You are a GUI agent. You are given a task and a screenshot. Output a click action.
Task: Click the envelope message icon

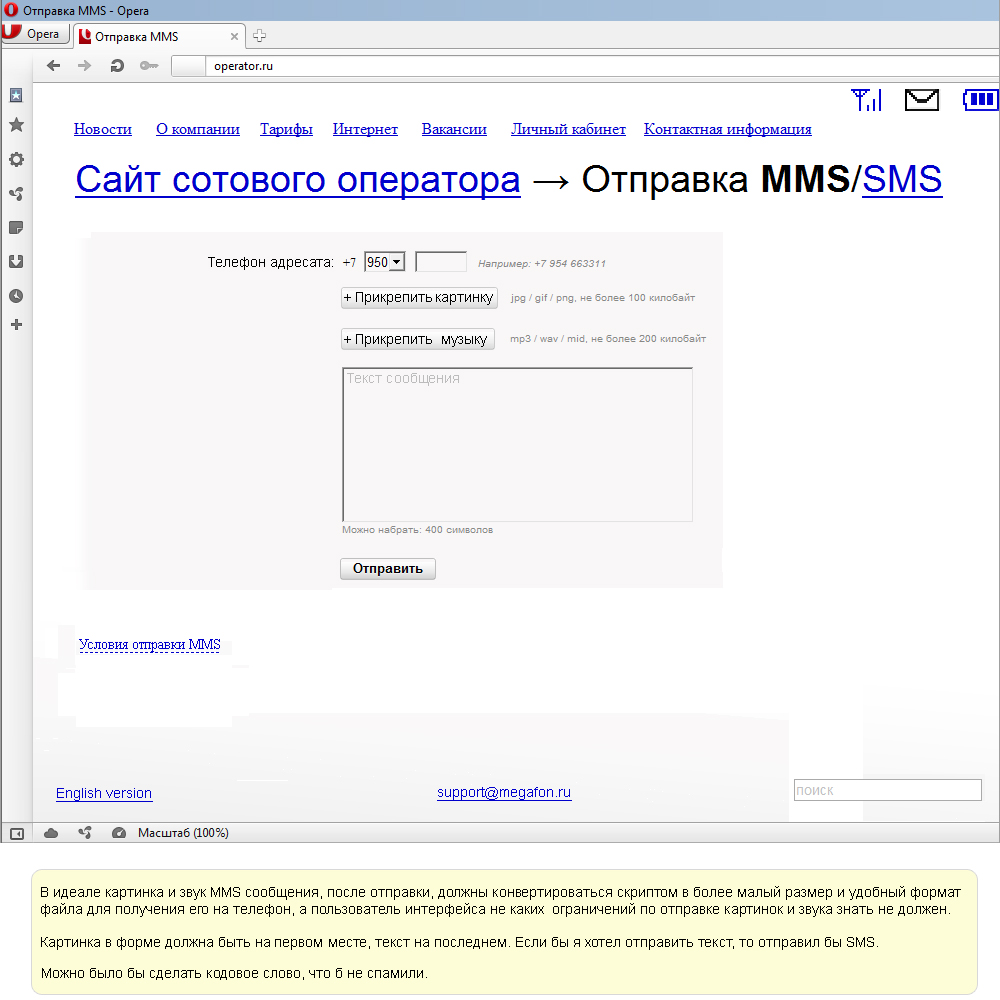pyautogui.click(x=921, y=99)
